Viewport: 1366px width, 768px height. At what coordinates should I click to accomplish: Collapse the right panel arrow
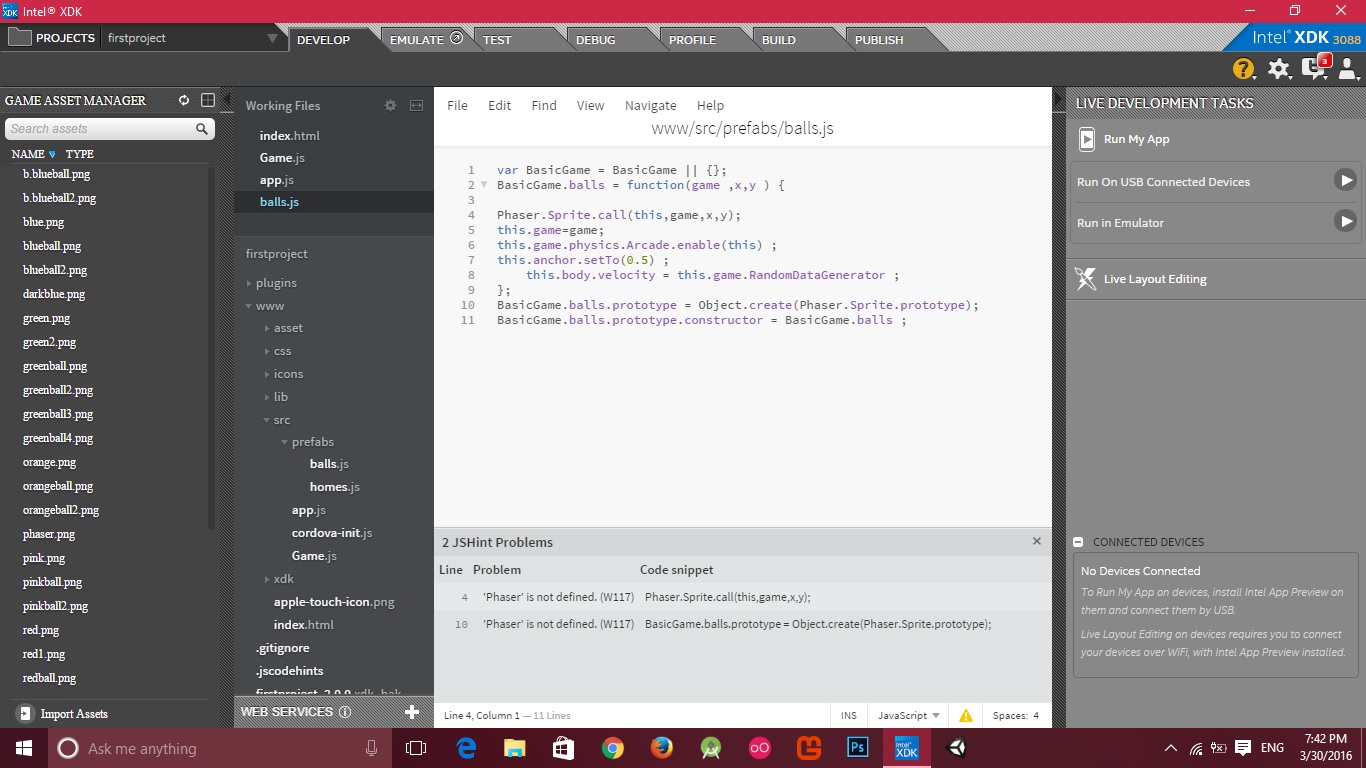click(1059, 99)
